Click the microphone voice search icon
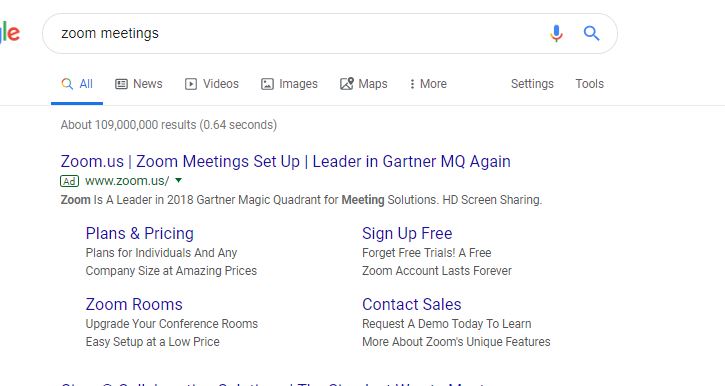This screenshot has width=725, height=386. coord(557,34)
